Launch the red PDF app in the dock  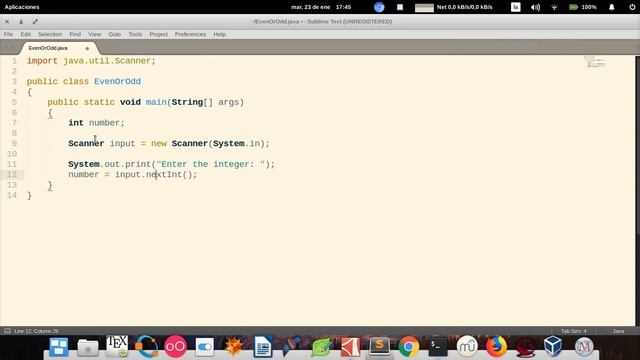(350, 347)
